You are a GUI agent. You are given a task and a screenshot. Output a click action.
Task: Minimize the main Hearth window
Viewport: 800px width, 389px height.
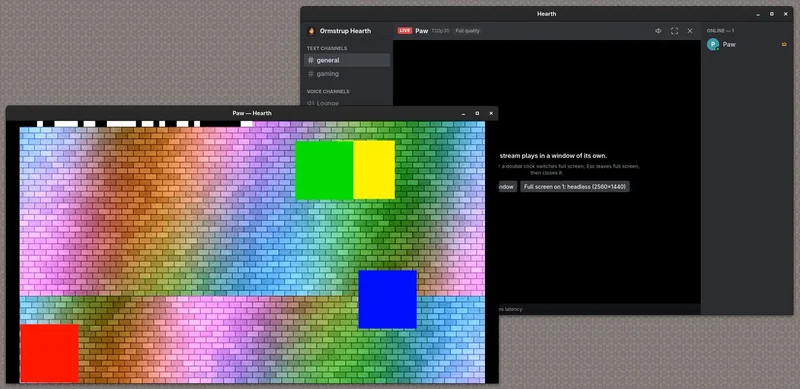(758, 14)
